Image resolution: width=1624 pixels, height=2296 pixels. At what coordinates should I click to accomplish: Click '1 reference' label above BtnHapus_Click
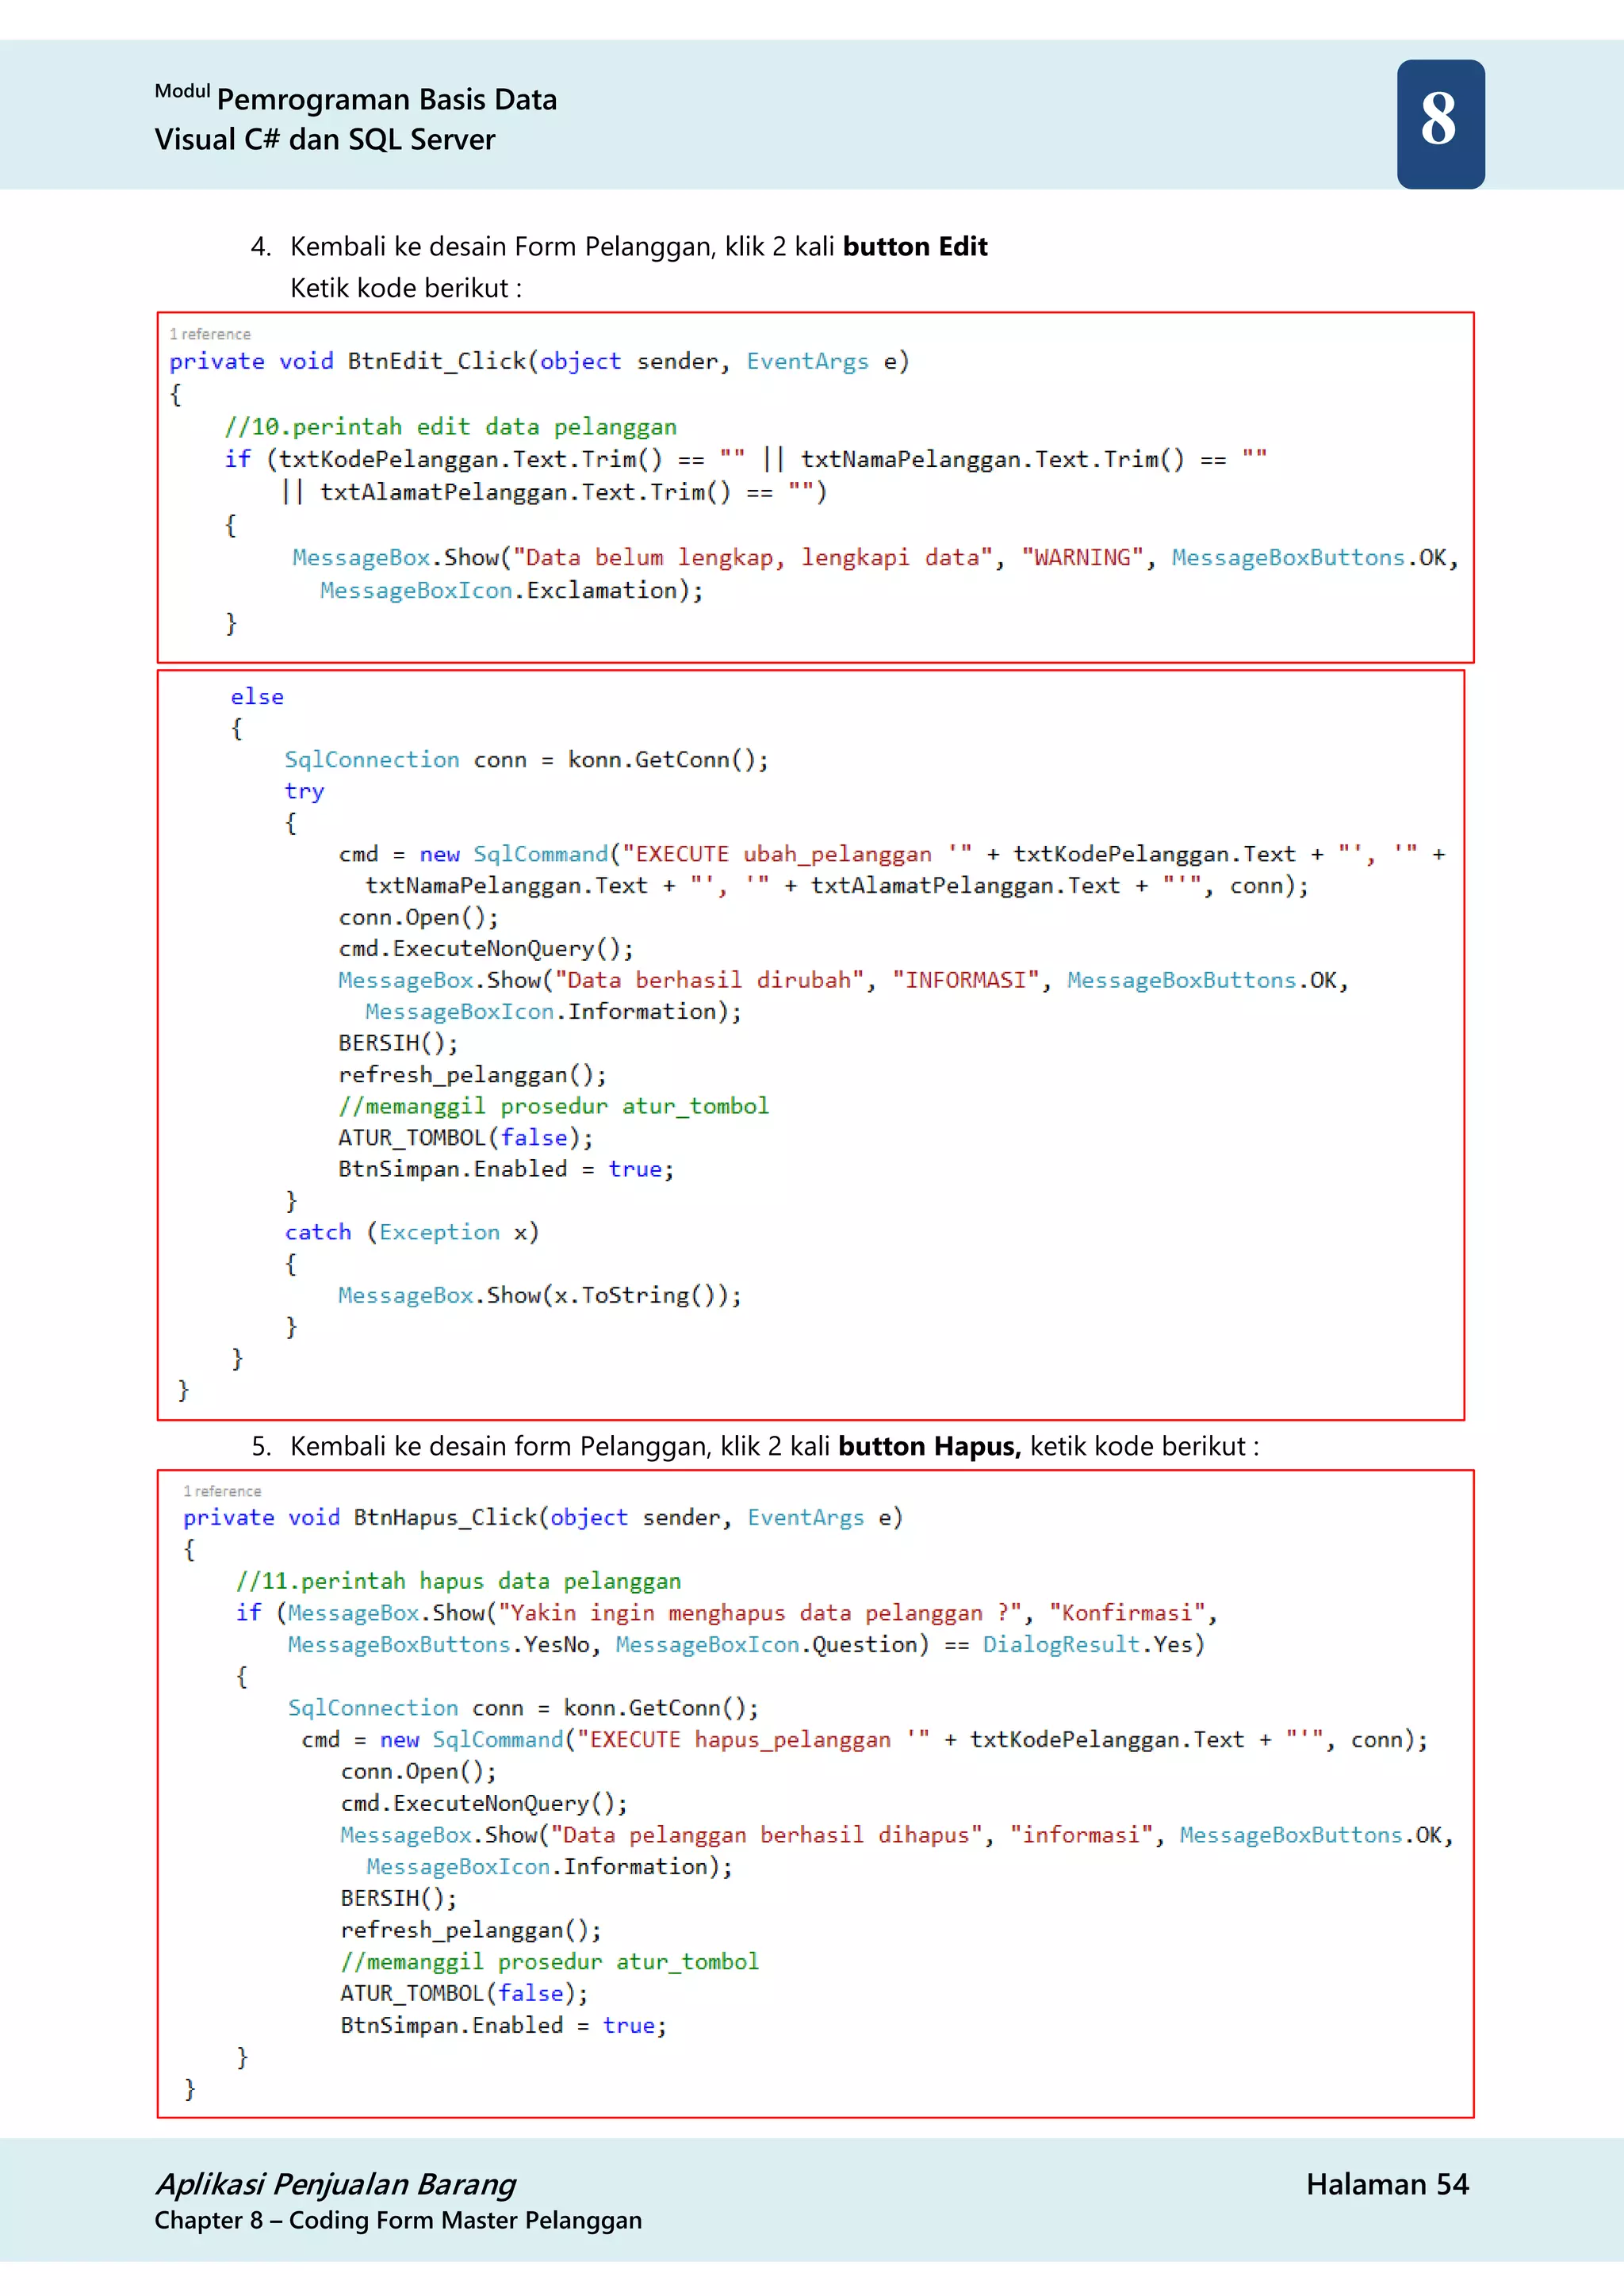point(222,1491)
